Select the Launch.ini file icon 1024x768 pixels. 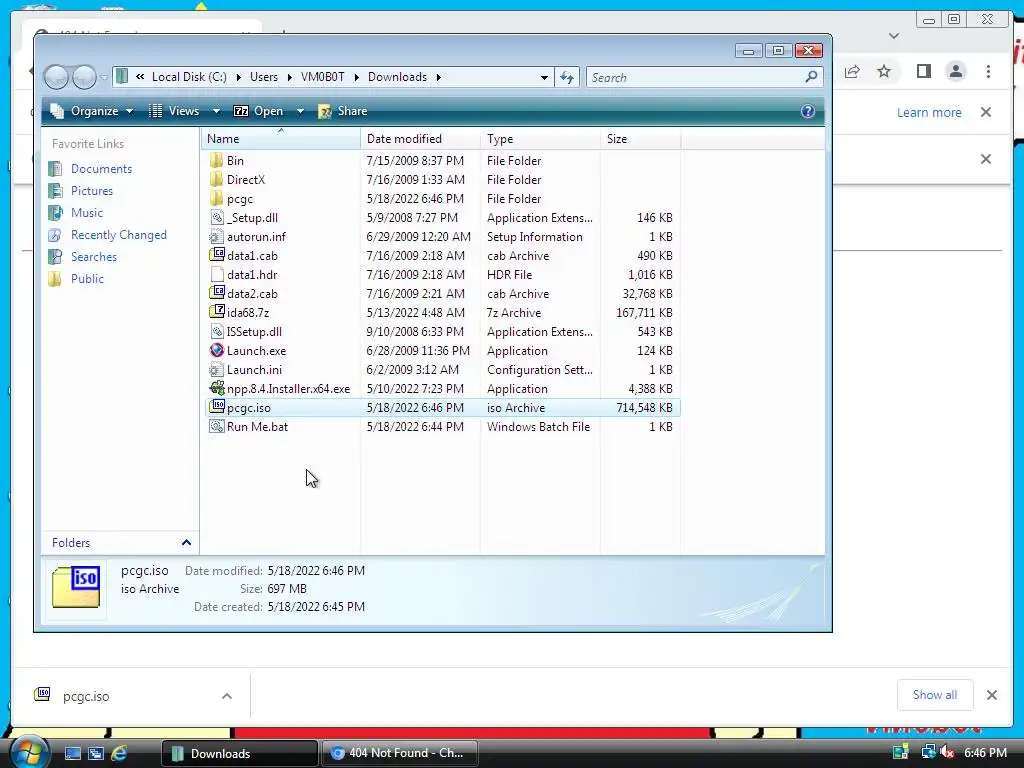(216, 370)
